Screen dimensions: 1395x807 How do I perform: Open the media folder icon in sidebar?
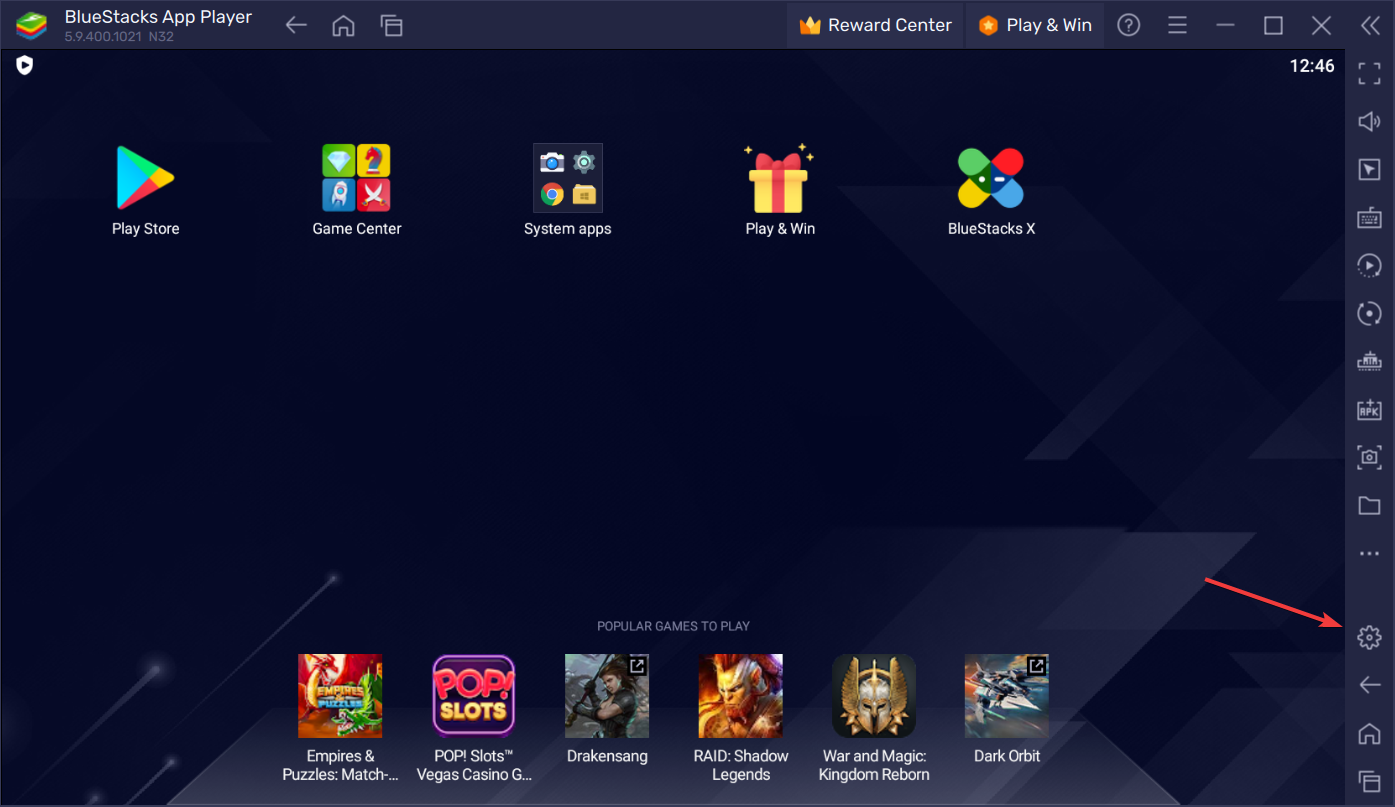pos(1369,505)
